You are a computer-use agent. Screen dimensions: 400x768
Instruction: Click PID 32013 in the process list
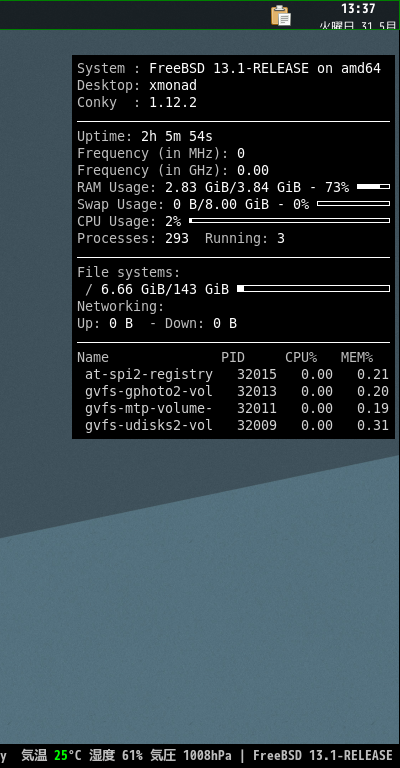[257, 391]
